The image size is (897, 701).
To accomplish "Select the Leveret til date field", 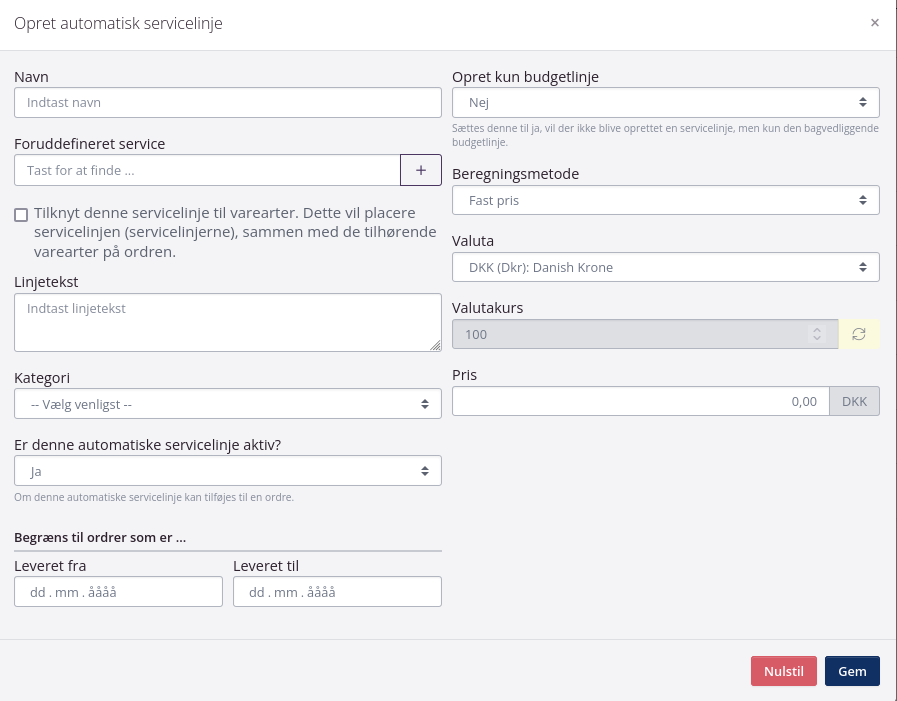I will pyautogui.click(x=337, y=592).
